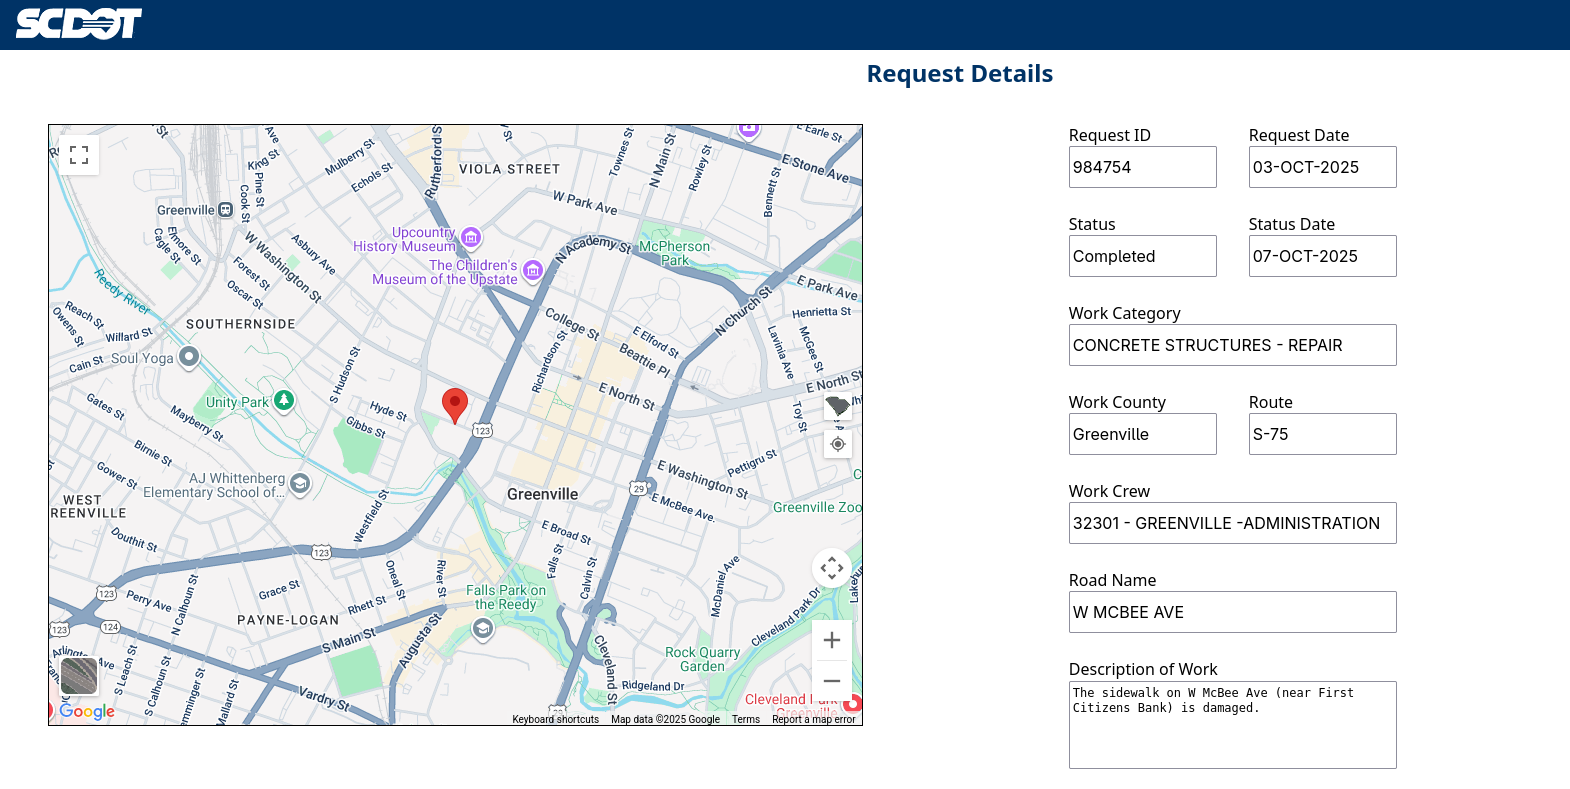Zoom out on the map
1570x789 pixels.
831,681
